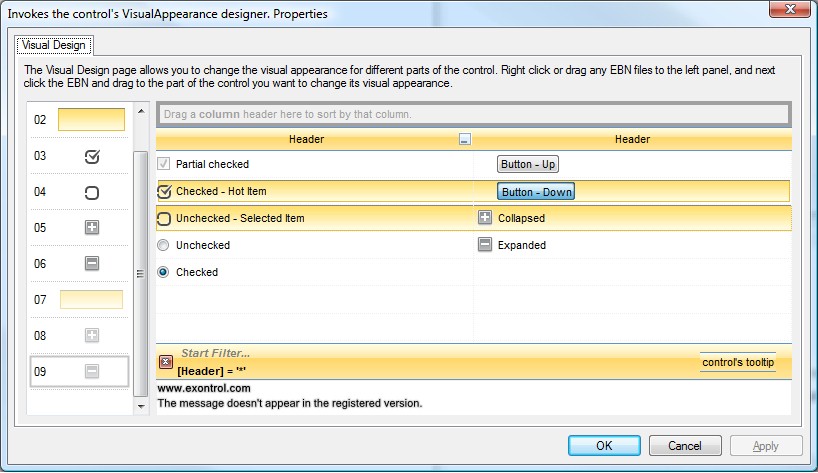This screenshot has width=818, height=473.
Task: Select the checkmark skin item 03
Action: 92,156
